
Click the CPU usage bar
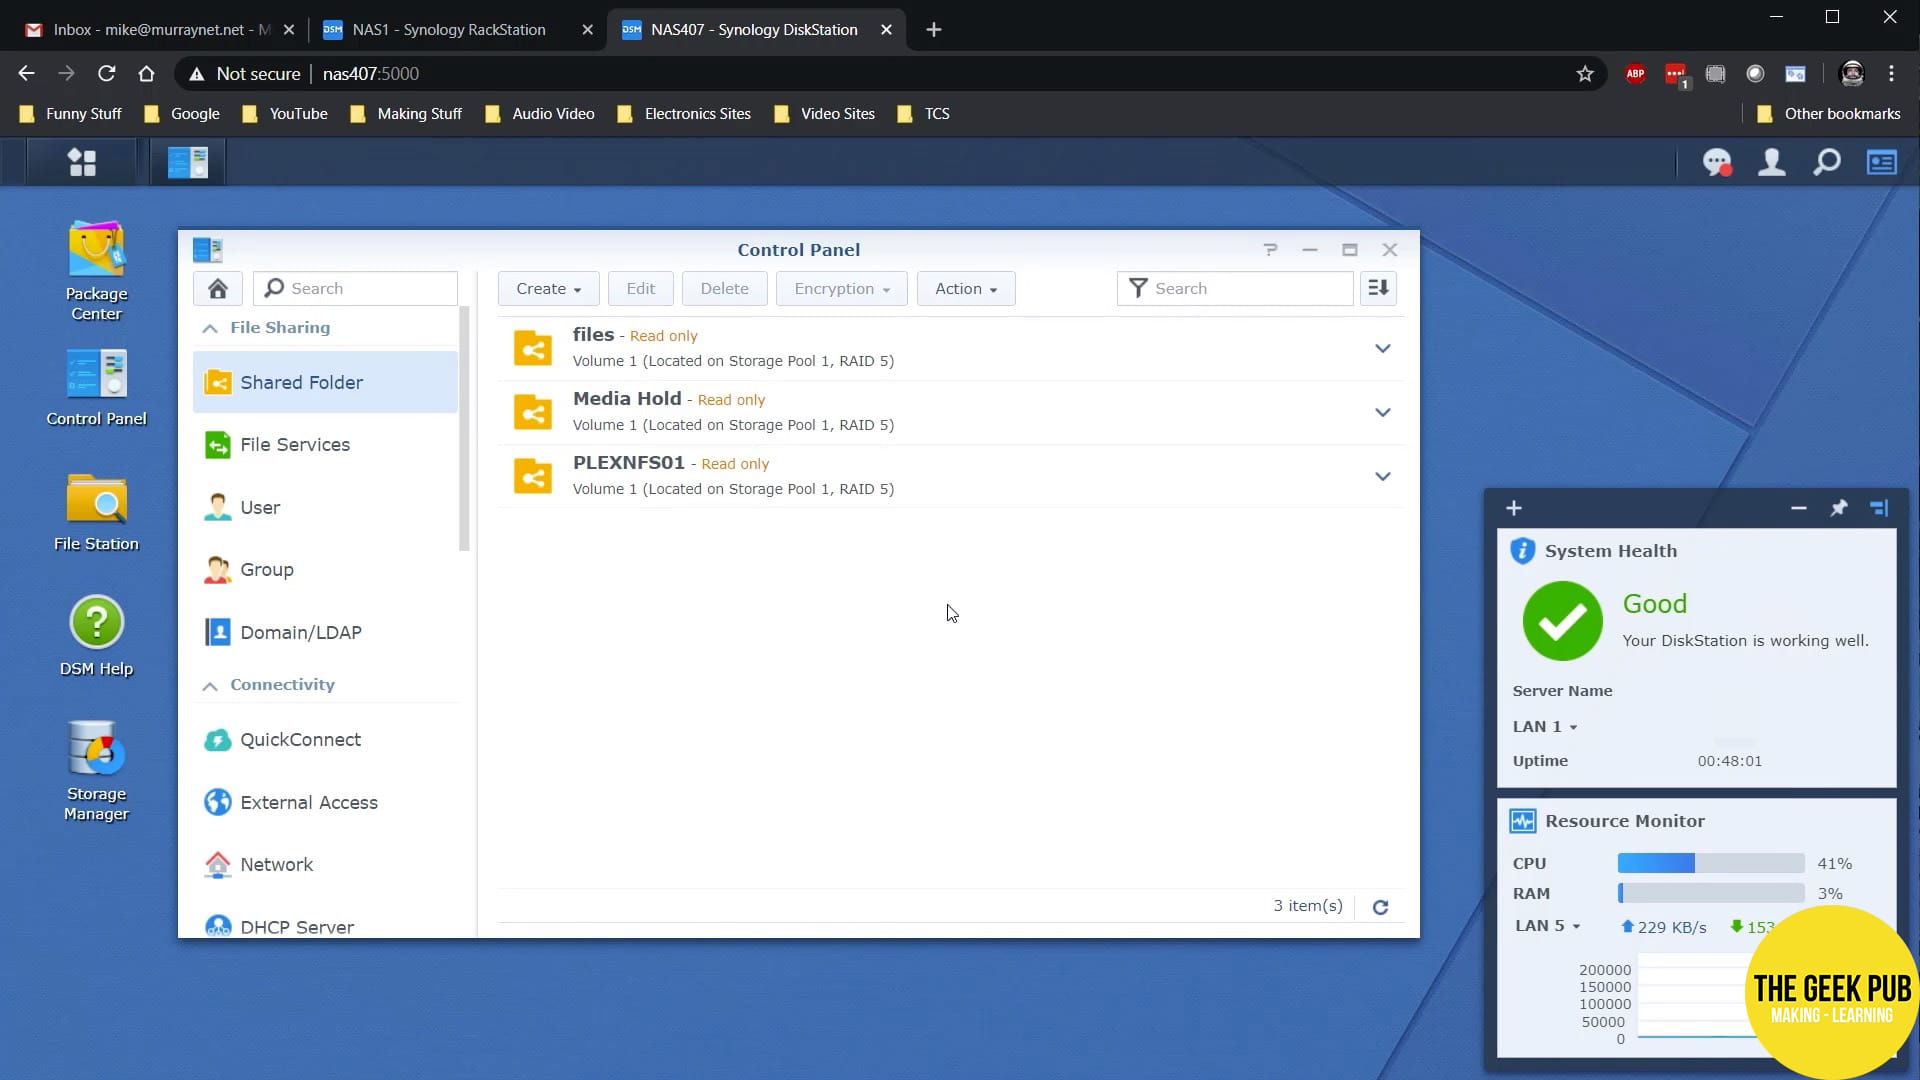[x=1711, y=864]
